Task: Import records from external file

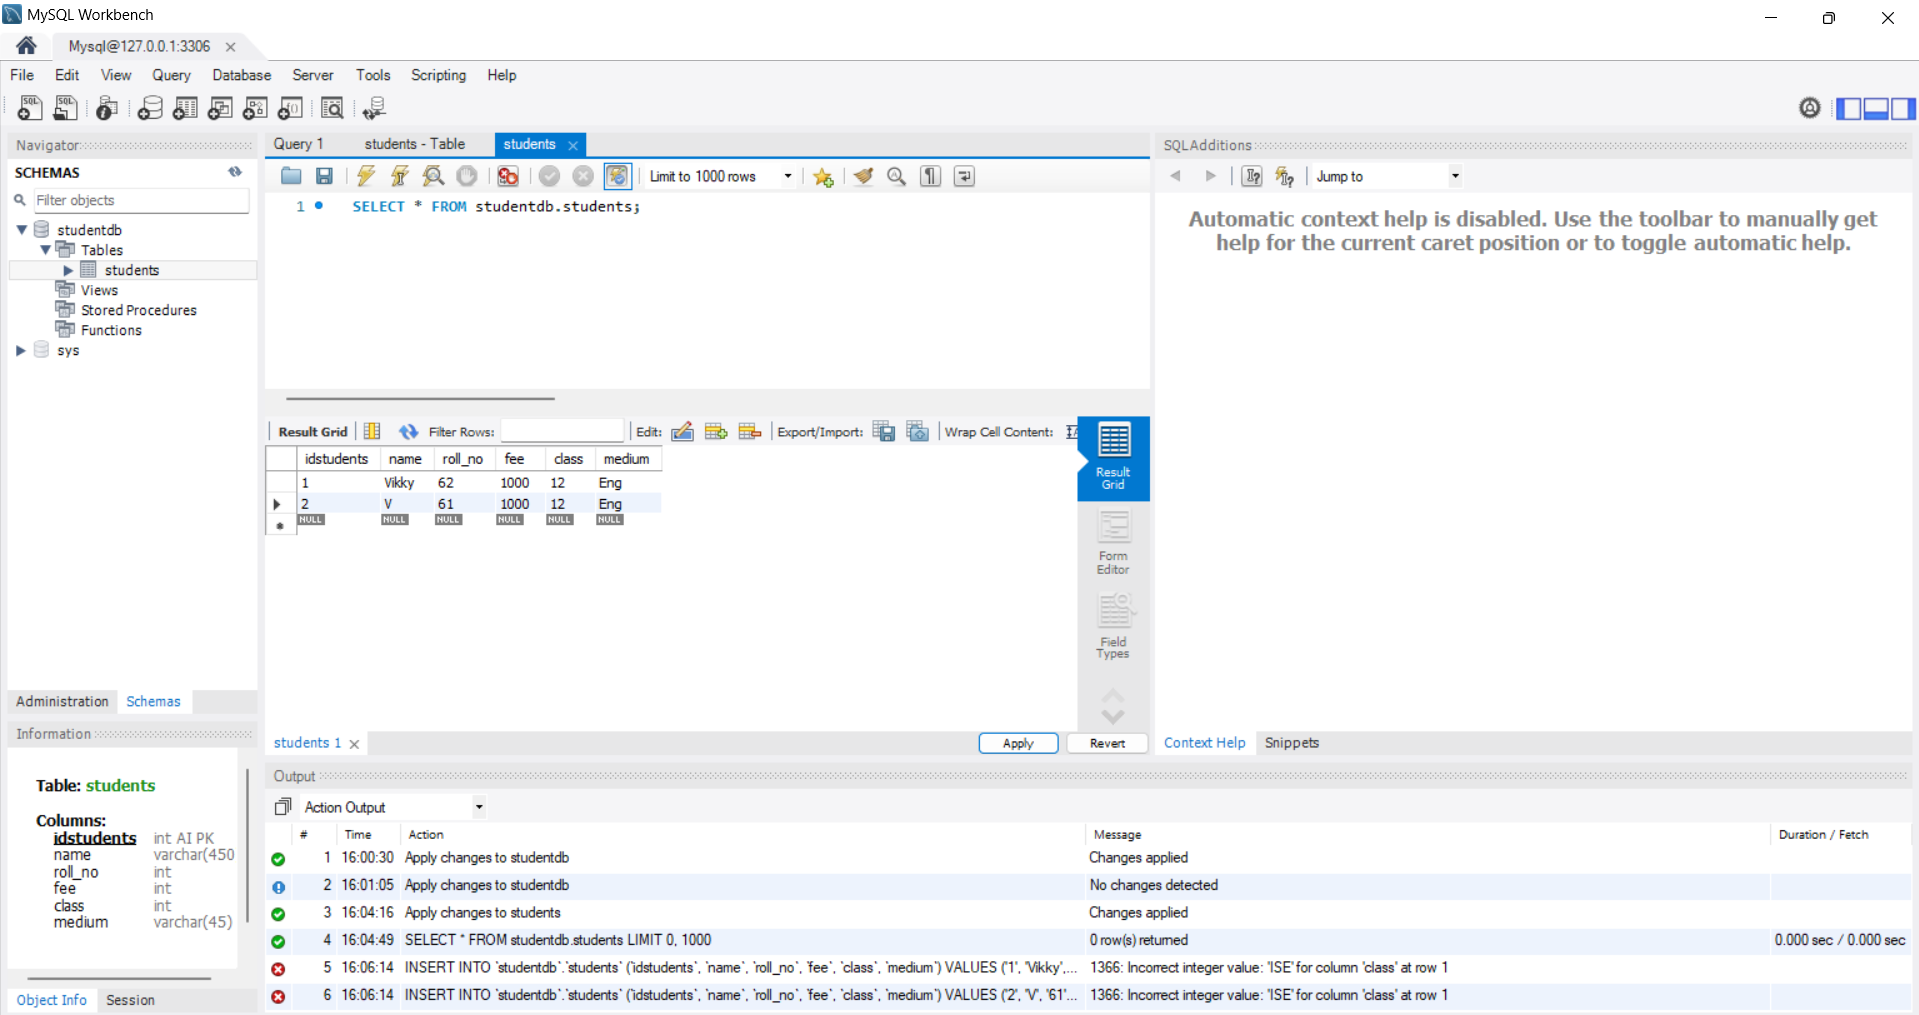Action: pyautogui.click(x=918, y=431)
